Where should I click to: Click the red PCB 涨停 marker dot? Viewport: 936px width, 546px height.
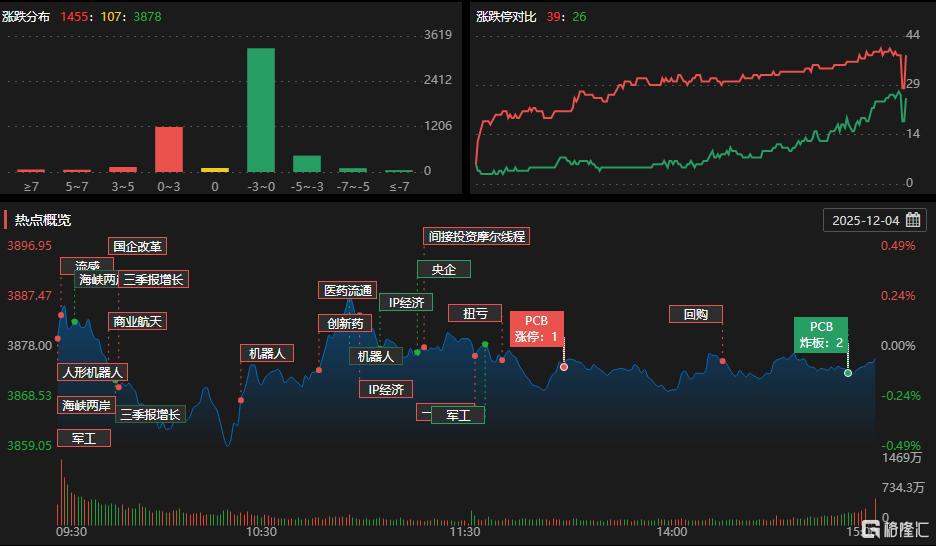point(564,367)
